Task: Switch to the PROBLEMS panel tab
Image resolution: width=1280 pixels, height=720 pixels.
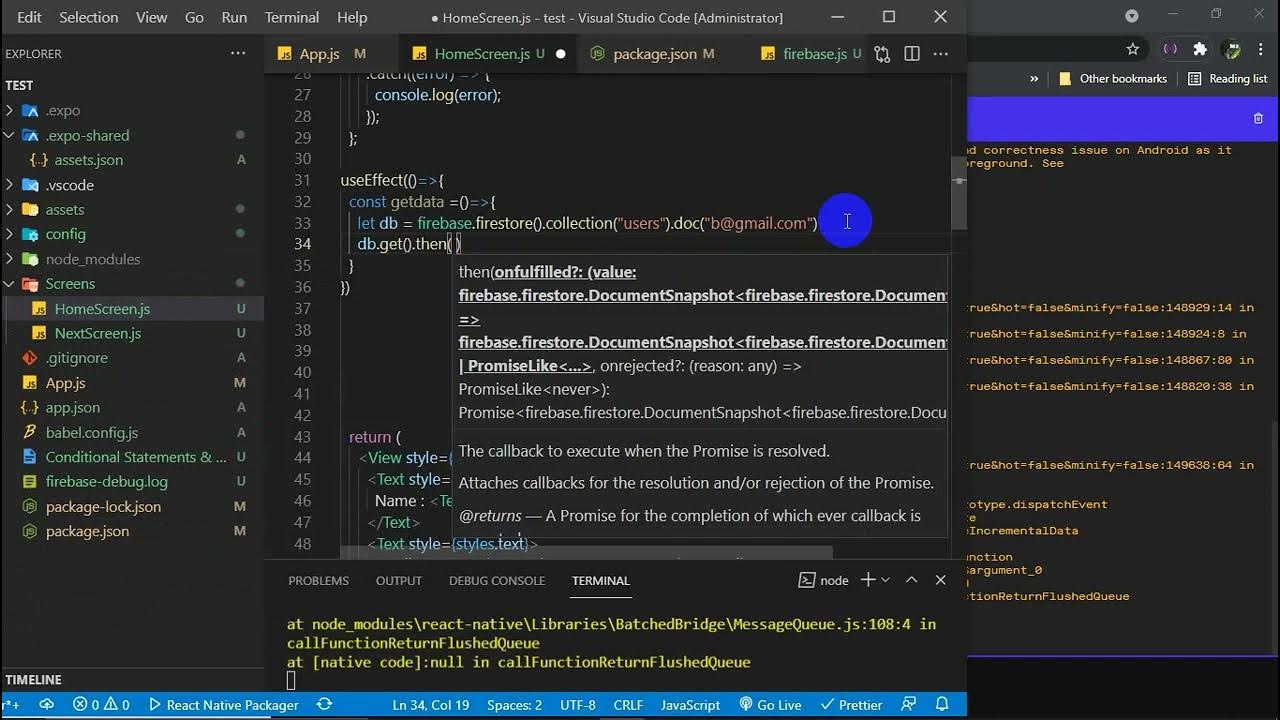Action: tap(319, 581)
